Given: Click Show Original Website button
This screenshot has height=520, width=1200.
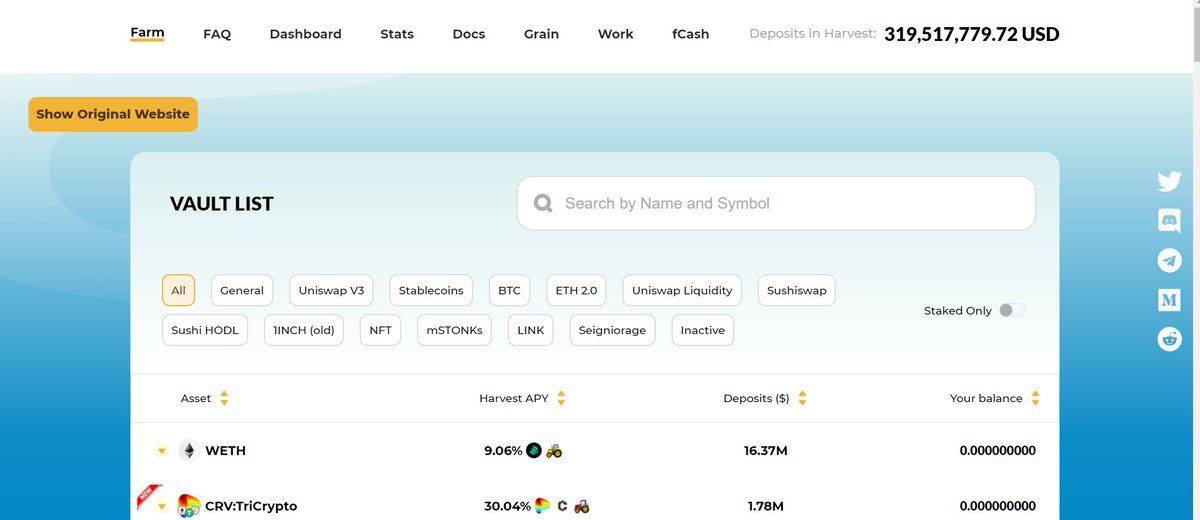Looking at the screenshot, I should pos(113,114).
